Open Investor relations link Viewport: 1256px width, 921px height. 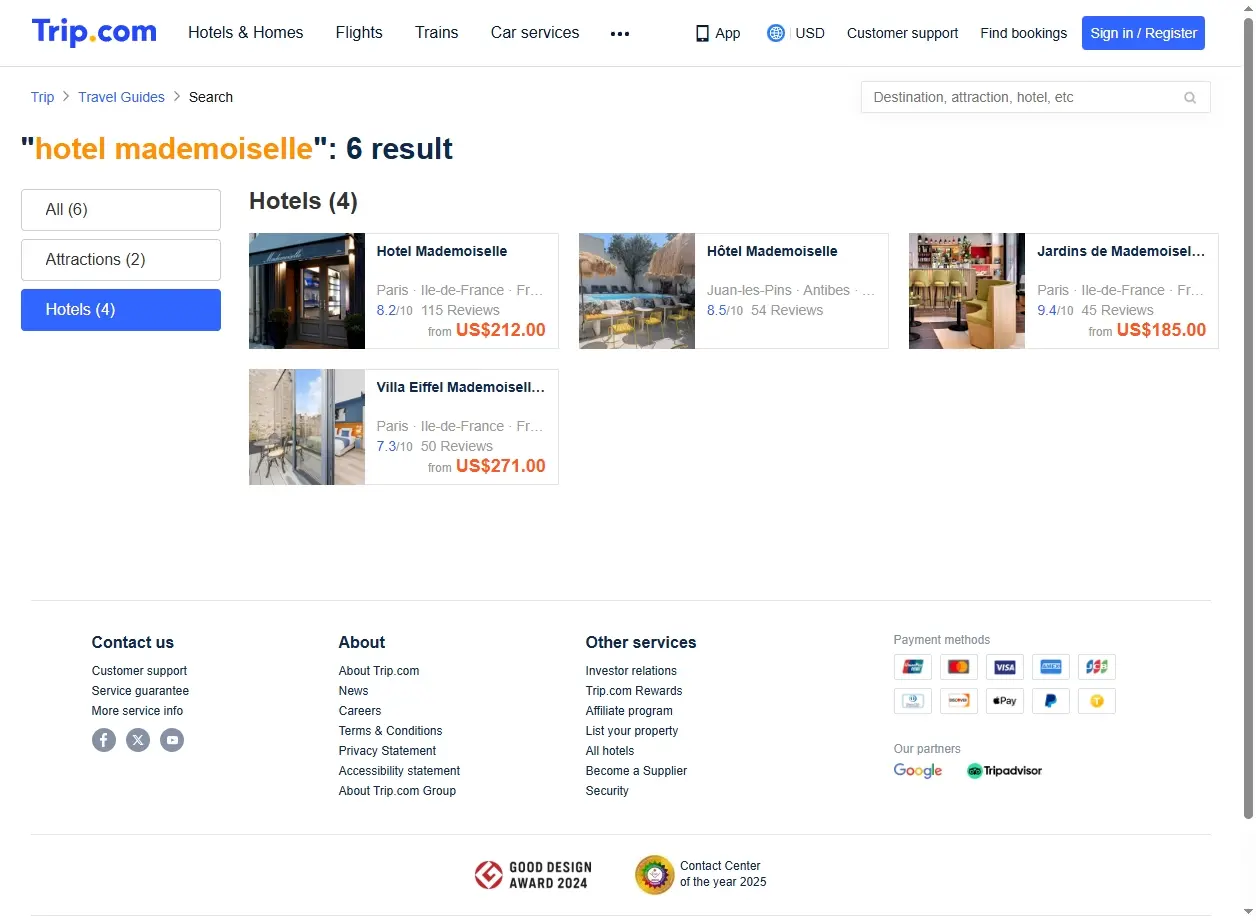pyautogui.click(x=631, y=671)
